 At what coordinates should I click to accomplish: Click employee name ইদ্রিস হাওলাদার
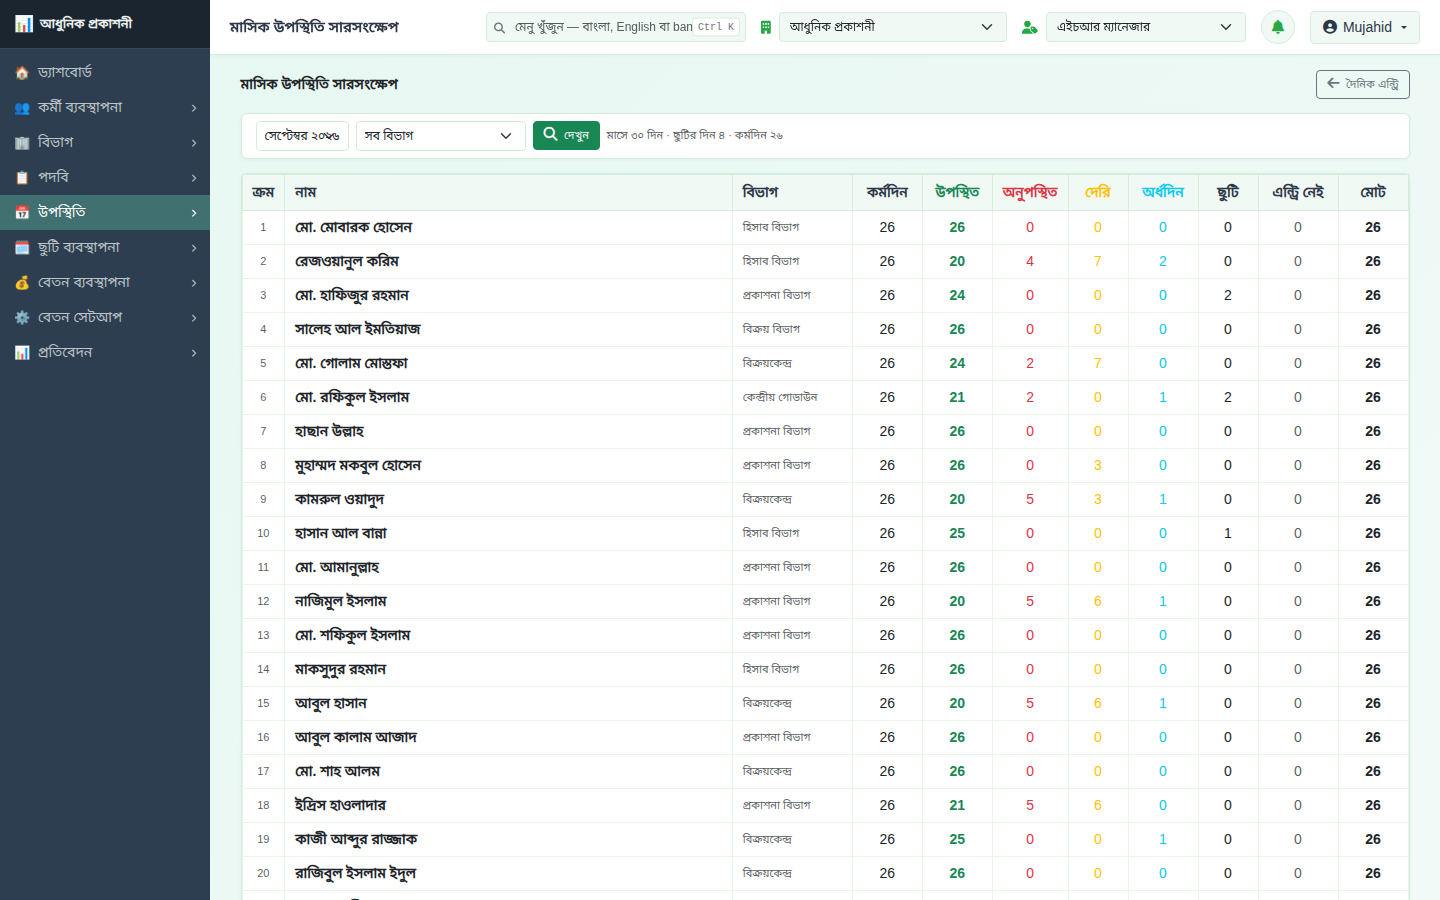(340, 805)
